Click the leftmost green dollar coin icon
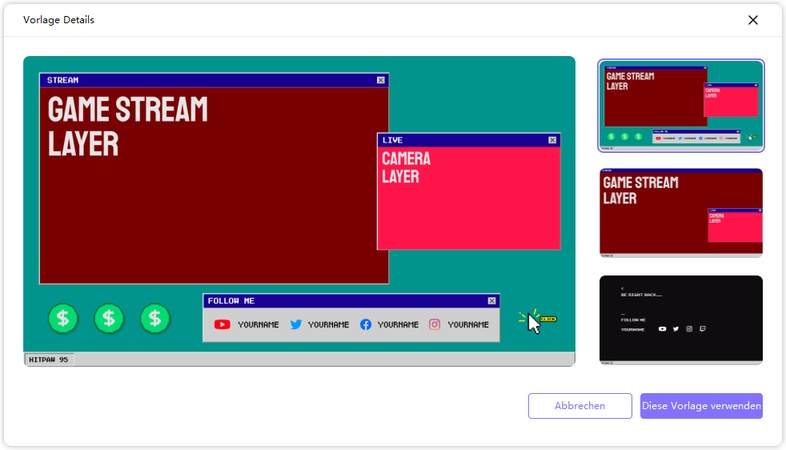Viewport: 786px width, 450px height. 63,319
